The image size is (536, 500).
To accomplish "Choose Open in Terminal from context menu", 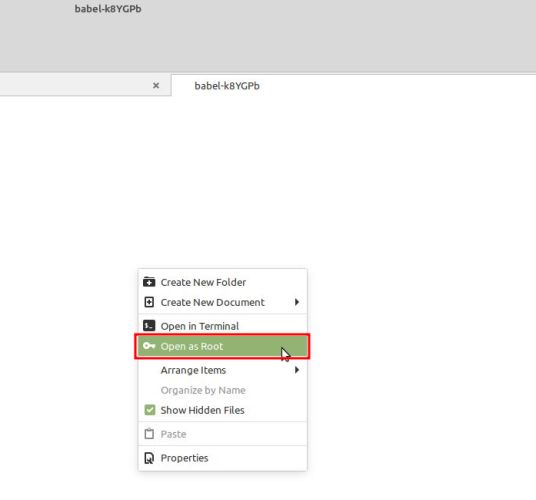I will [x=222, y=326].
